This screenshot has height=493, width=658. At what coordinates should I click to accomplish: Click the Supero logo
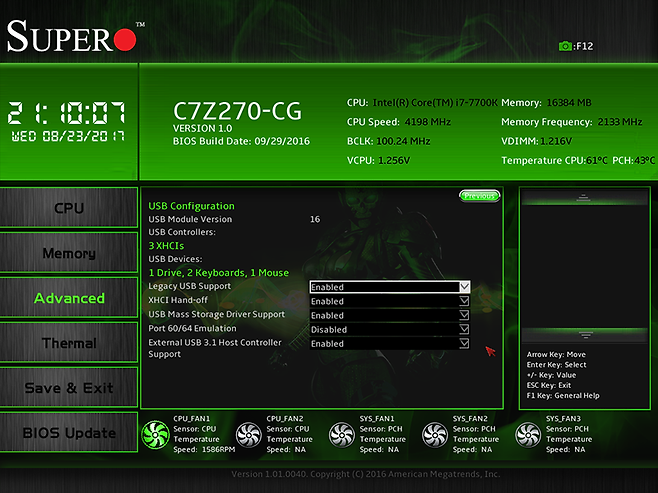pos(76,37)
